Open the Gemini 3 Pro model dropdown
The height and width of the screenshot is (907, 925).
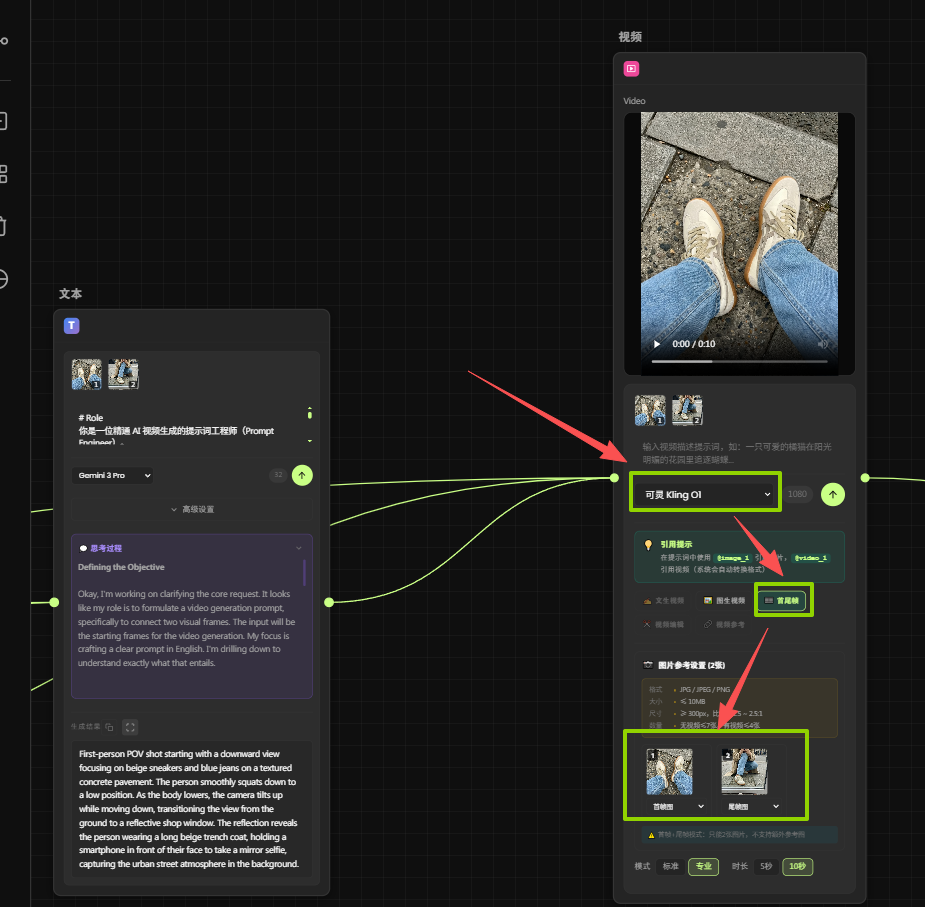coord(111,475)
